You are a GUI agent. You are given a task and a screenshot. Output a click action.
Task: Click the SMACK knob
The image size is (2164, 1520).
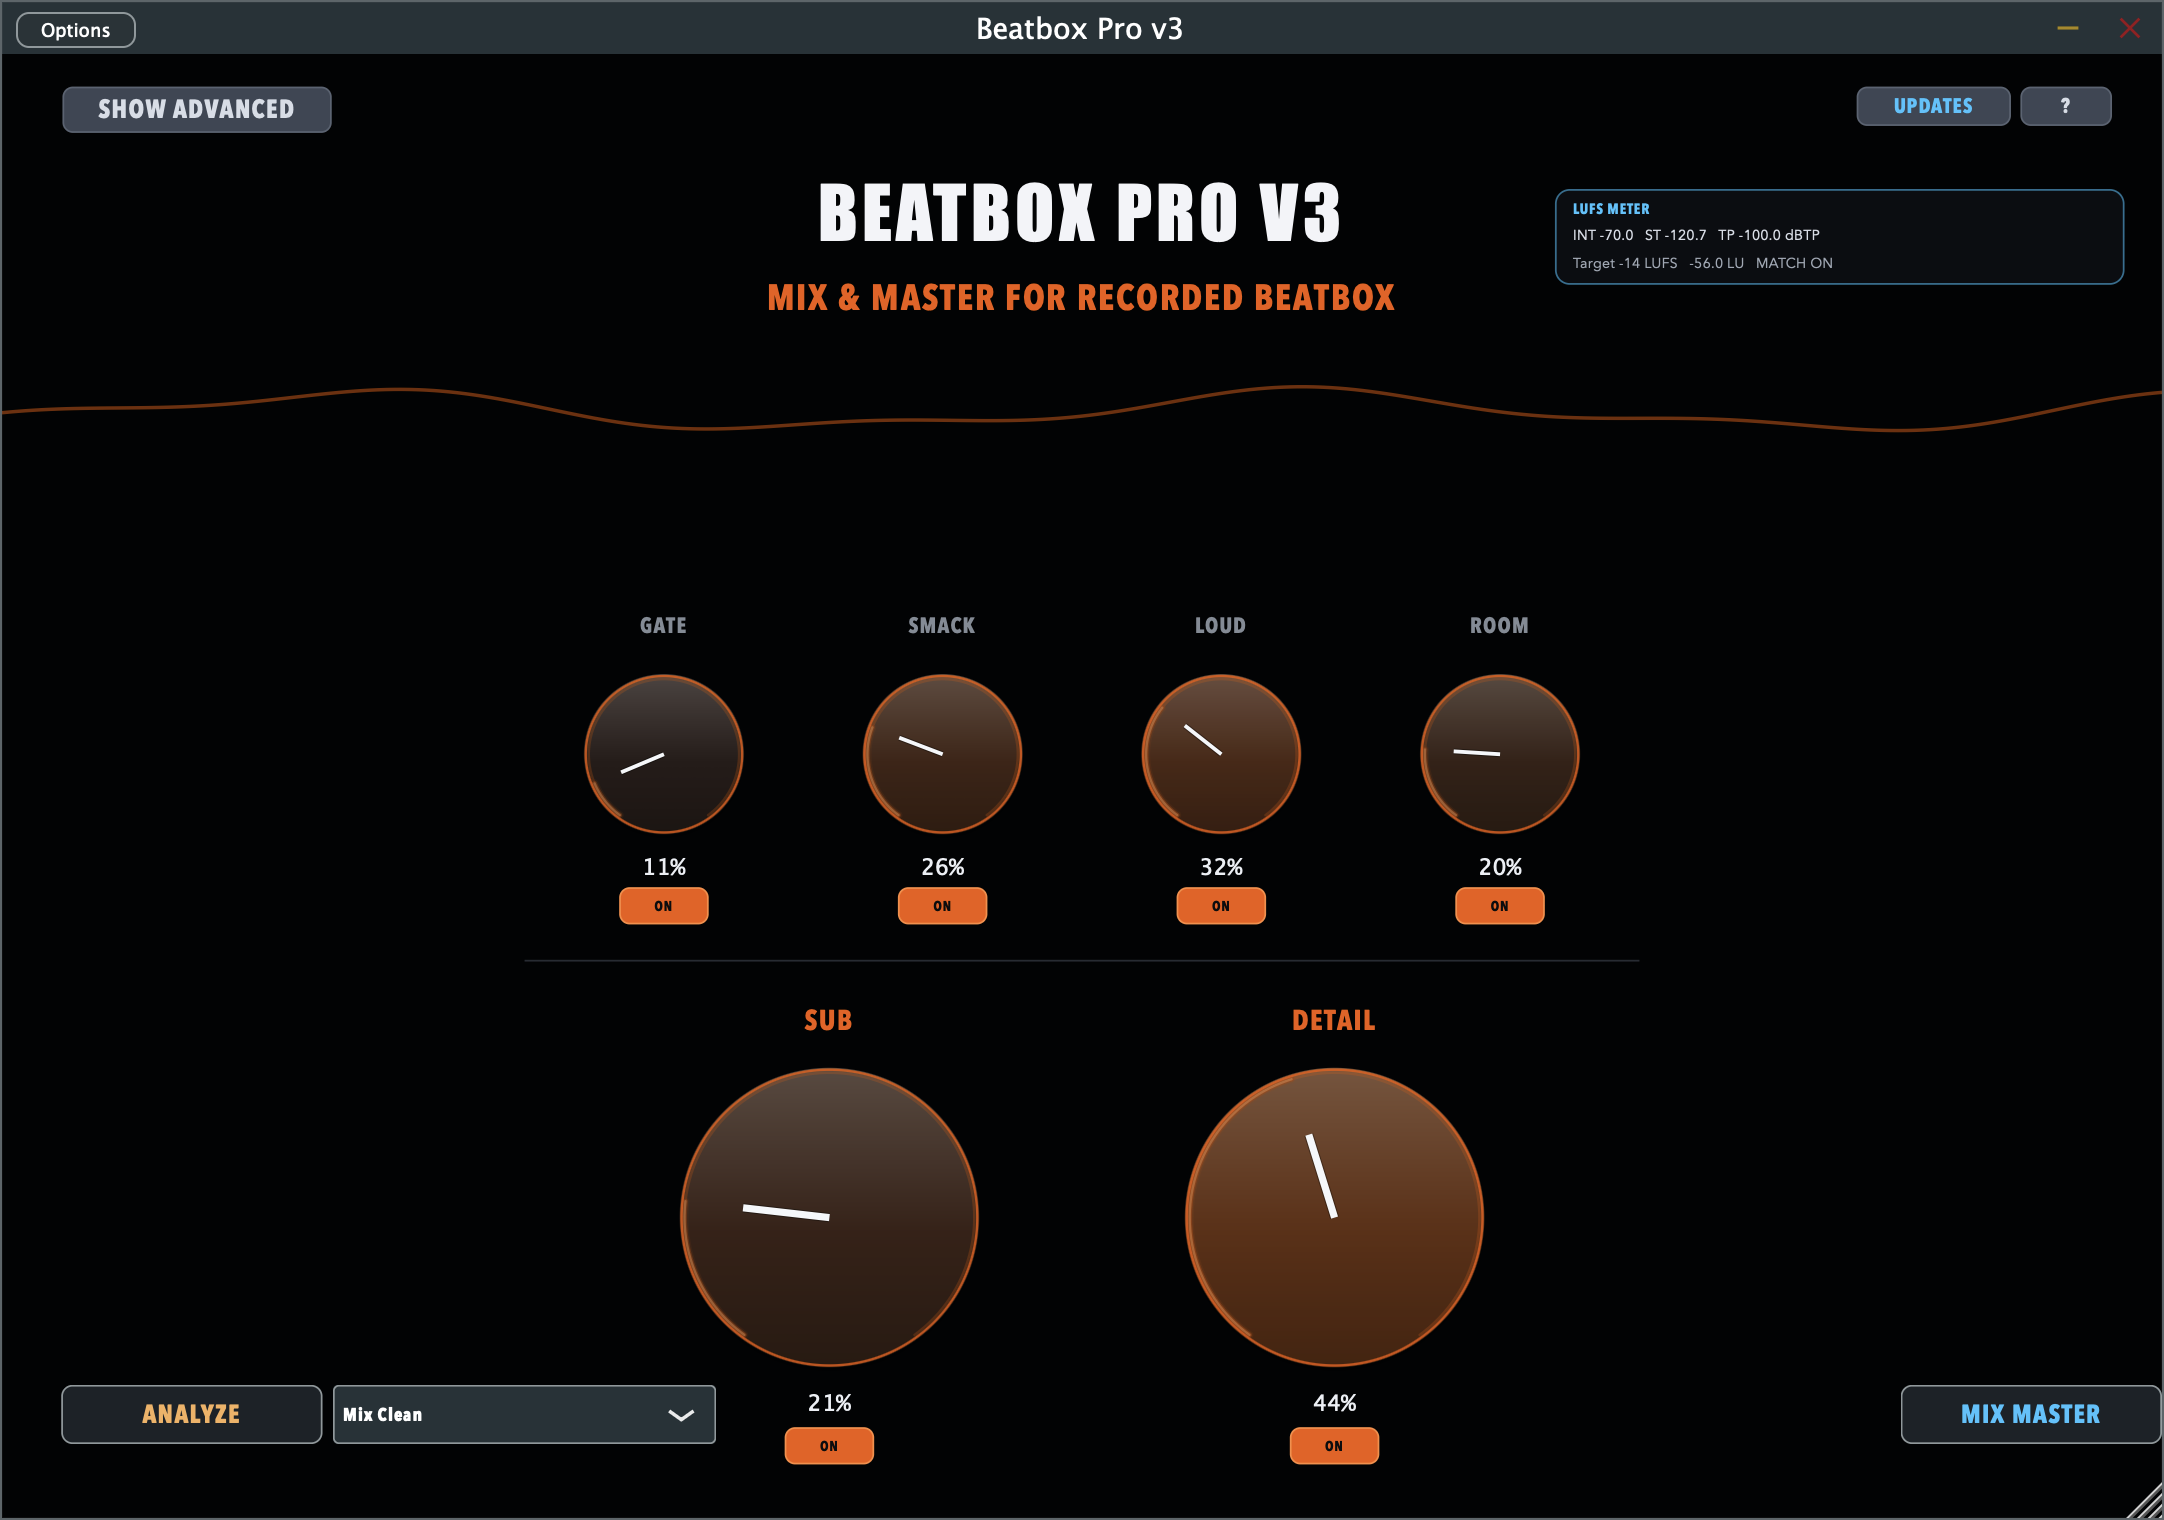point(942,754)
